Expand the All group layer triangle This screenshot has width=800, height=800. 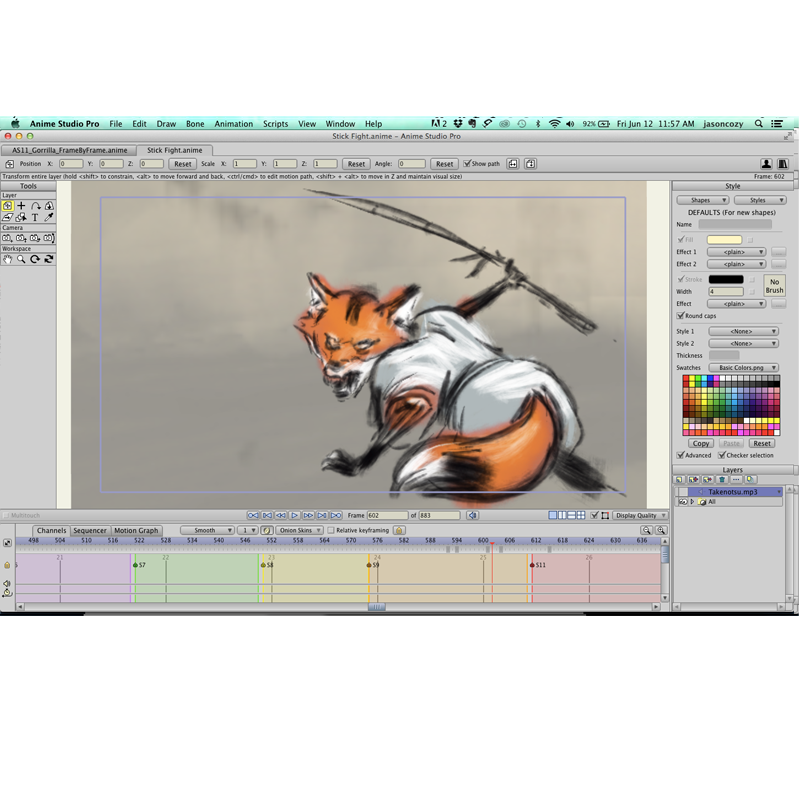692,502
